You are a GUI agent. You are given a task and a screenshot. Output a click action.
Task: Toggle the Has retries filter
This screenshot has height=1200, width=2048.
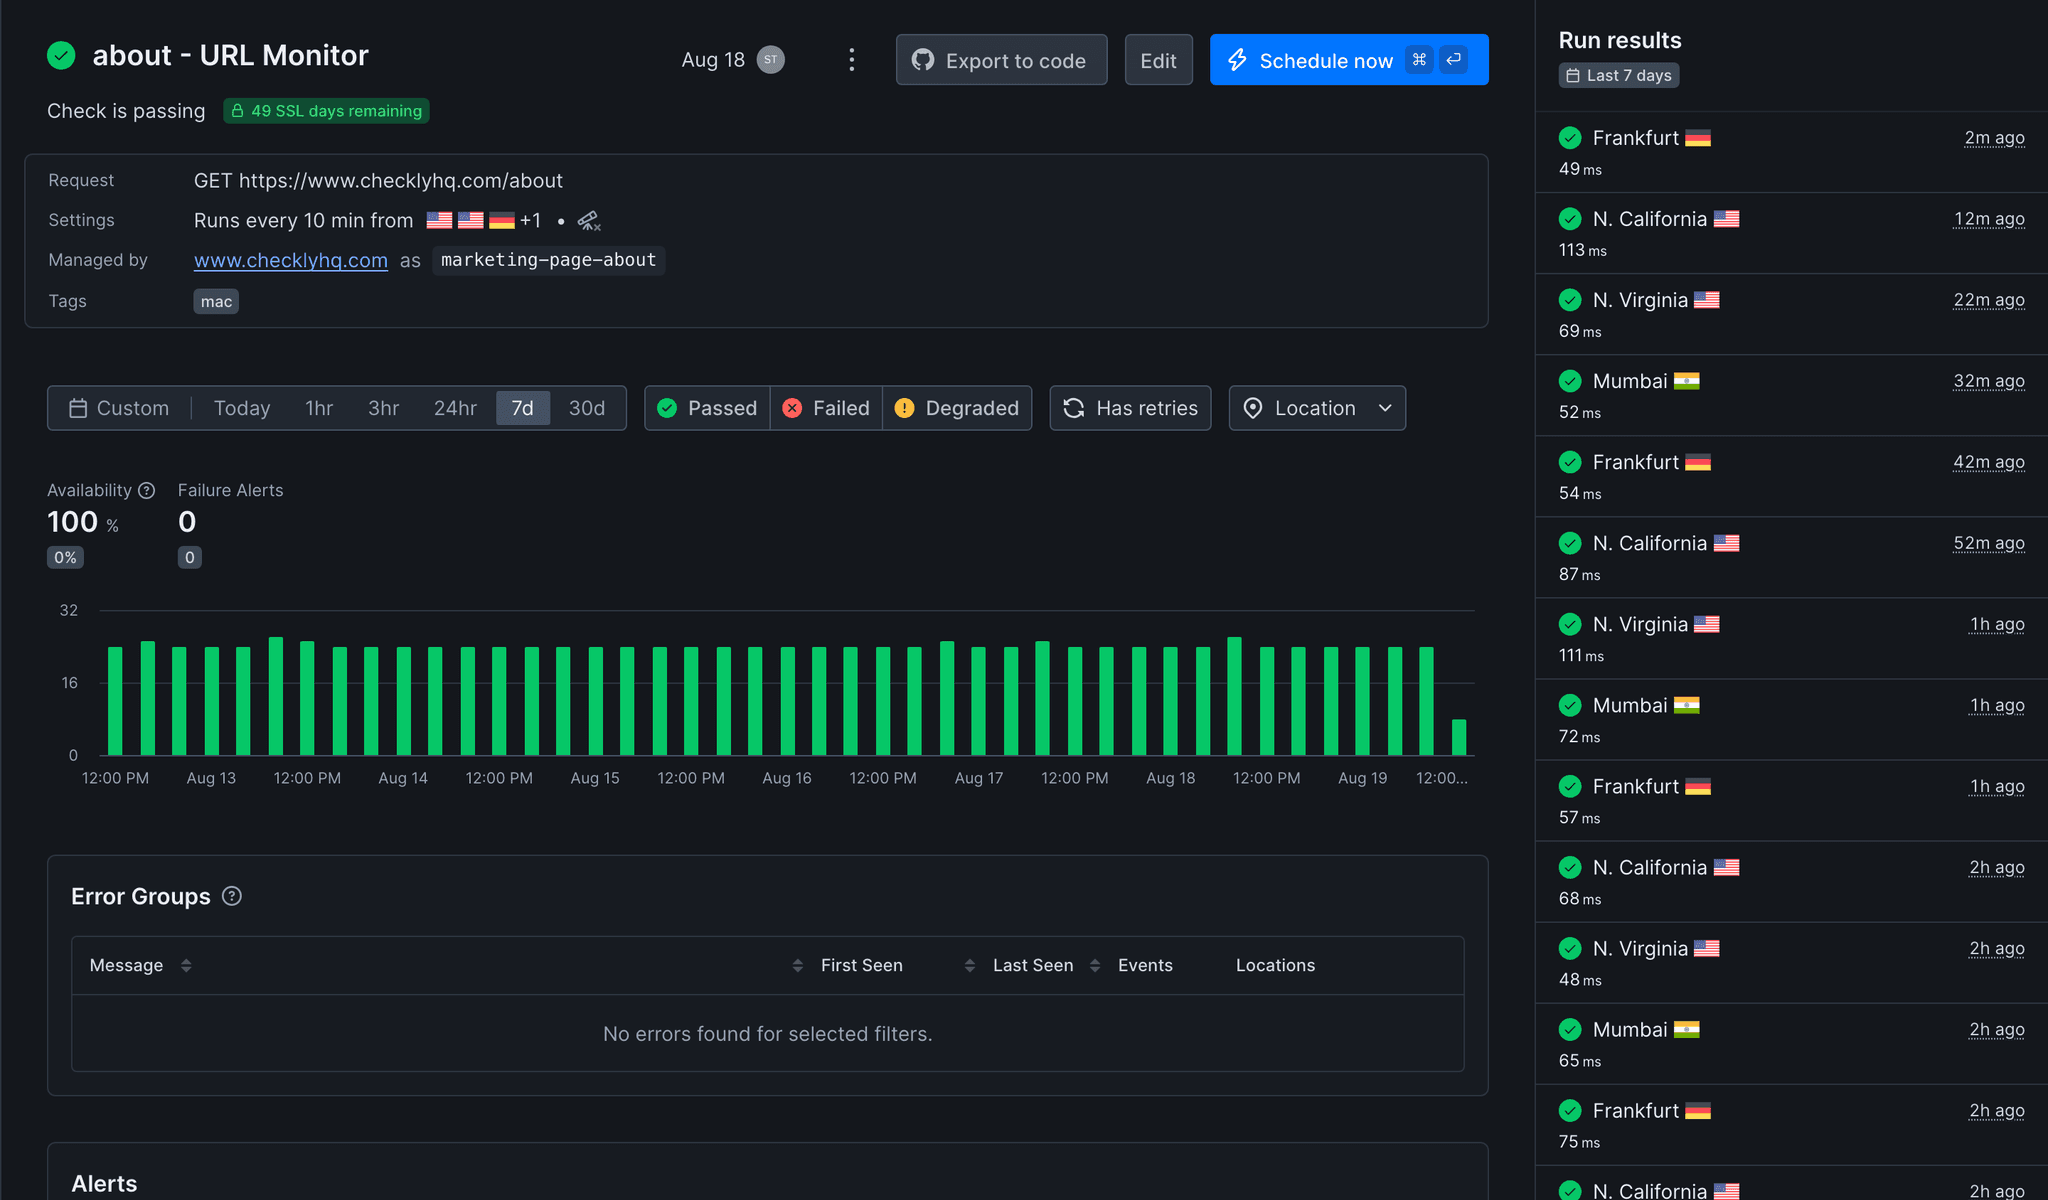pyautogui.click(x=1130, y=408)
